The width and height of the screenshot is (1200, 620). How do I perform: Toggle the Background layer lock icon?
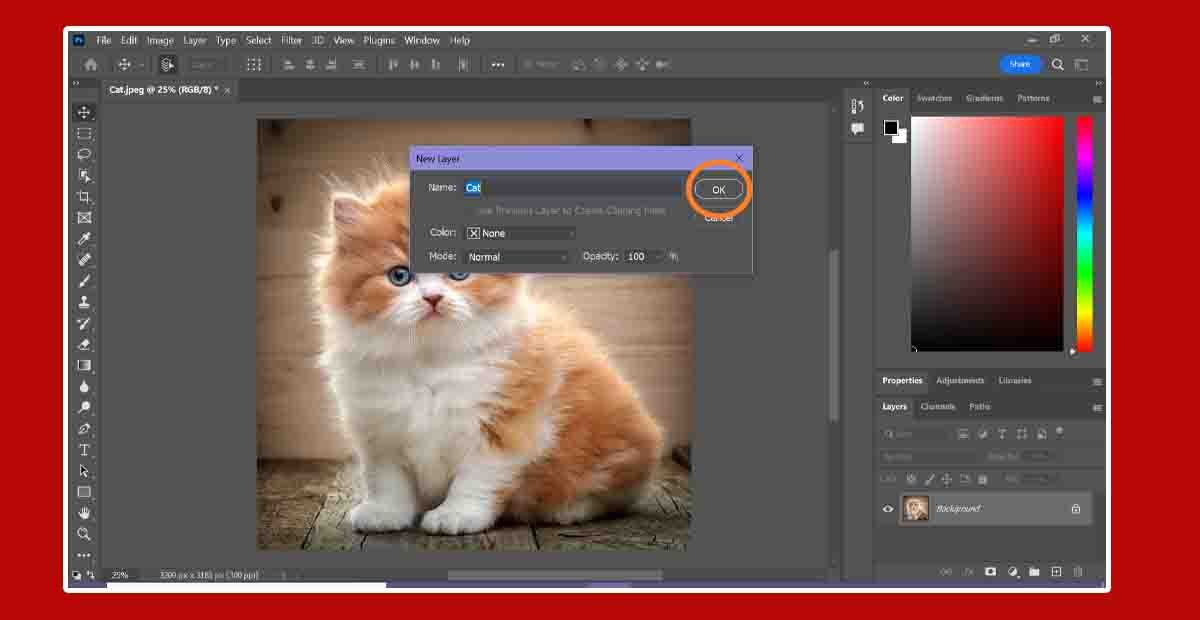(1076, 509)
